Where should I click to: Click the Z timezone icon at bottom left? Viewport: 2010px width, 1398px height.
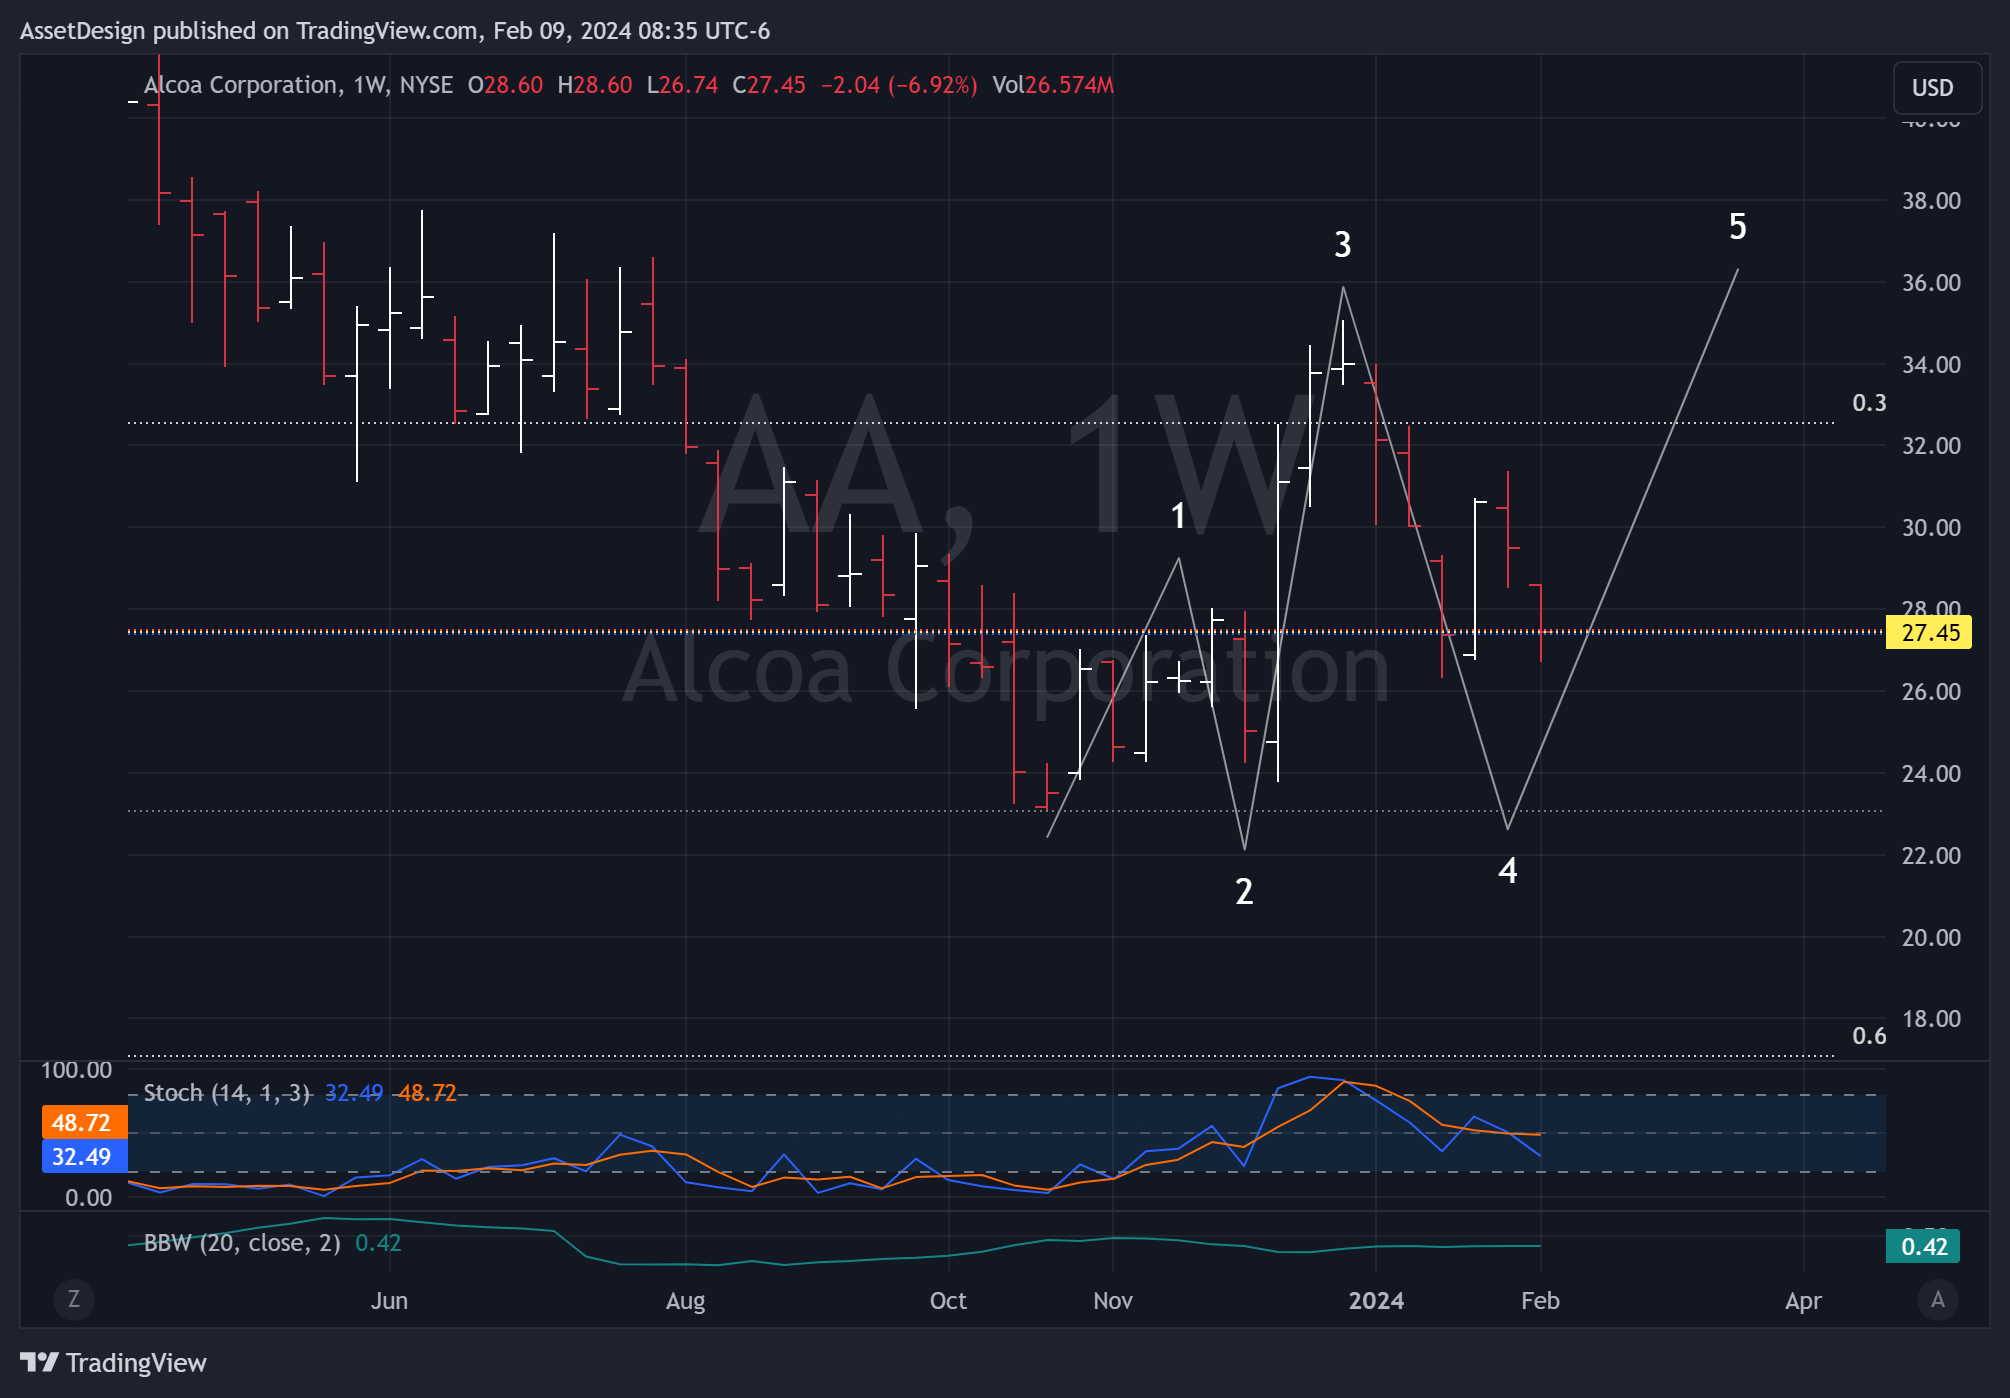tap(73, 1299)
